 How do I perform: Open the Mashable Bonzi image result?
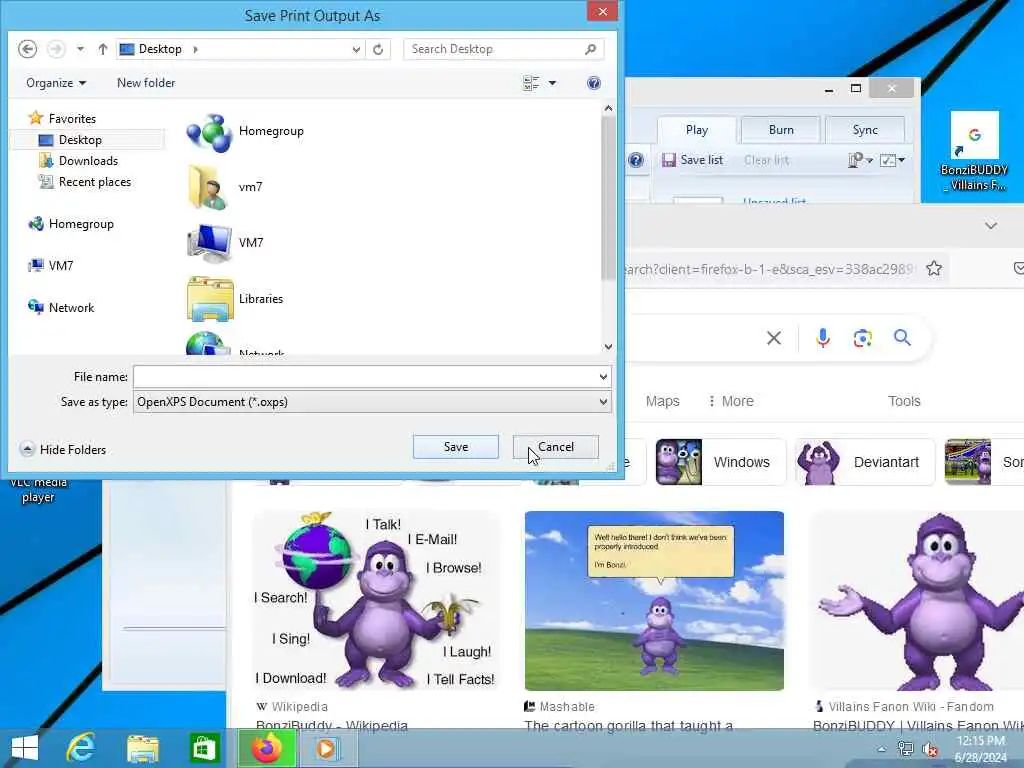(x=654, y=601)
